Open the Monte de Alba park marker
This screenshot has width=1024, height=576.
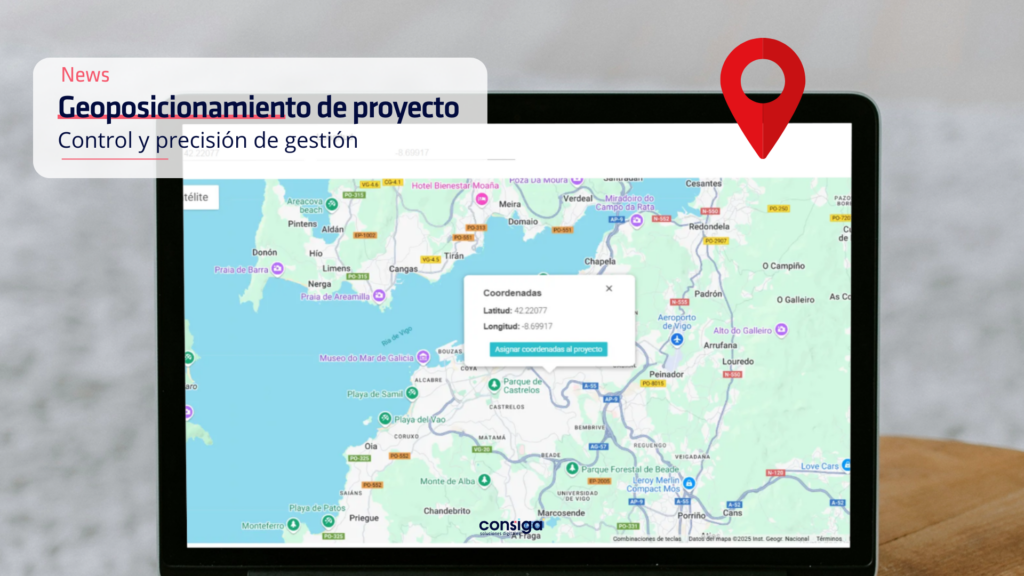tap(484, 481)
